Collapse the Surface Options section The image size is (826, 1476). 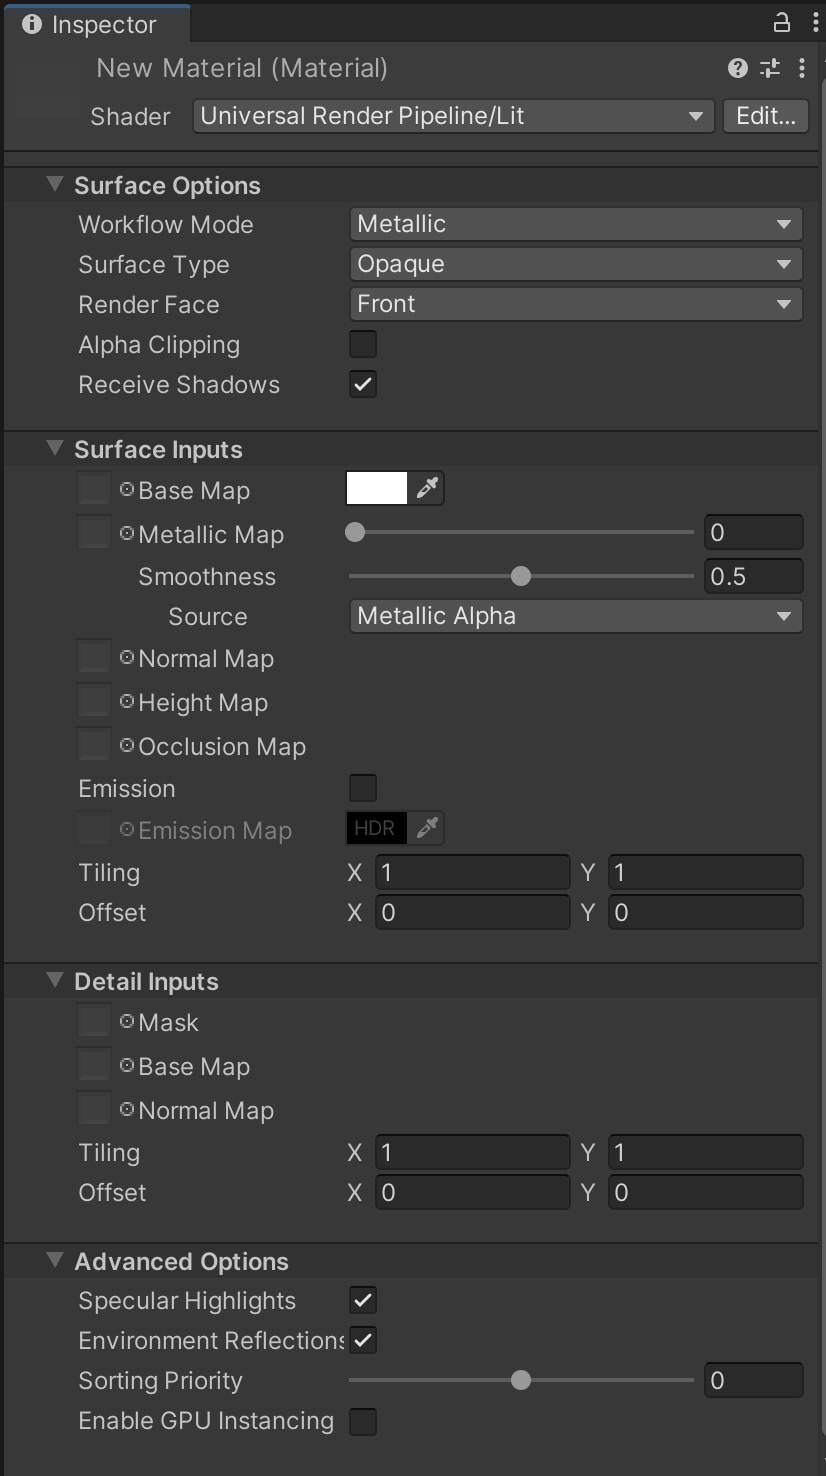click(54, 185)
